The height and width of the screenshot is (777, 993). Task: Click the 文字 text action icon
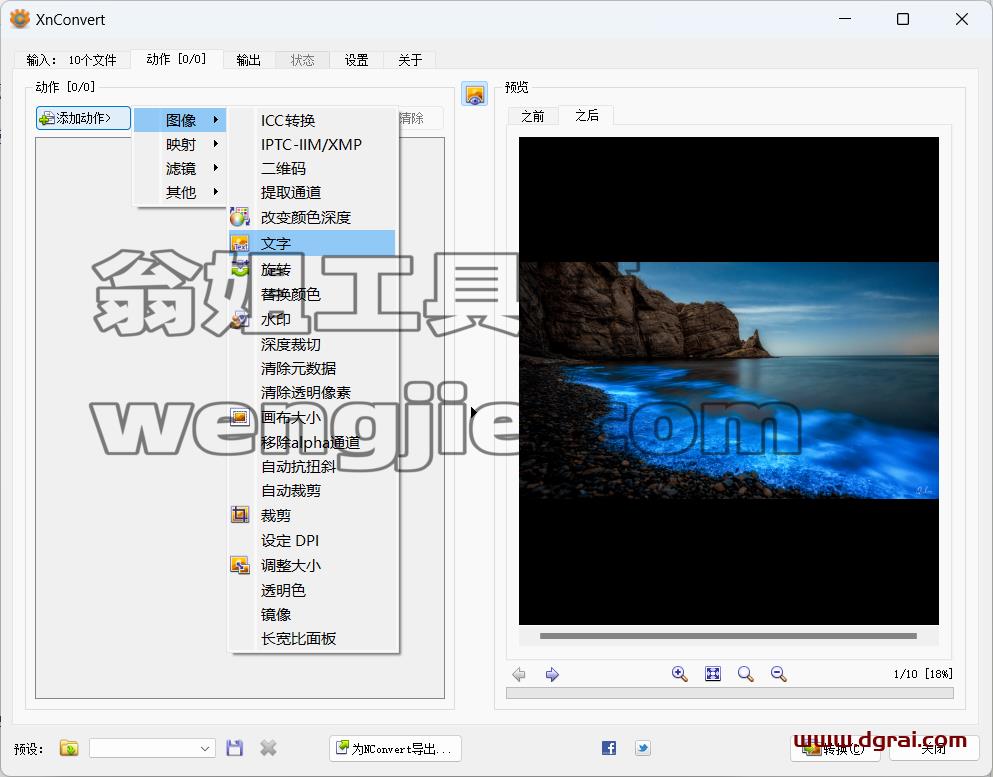coord(239,244)
